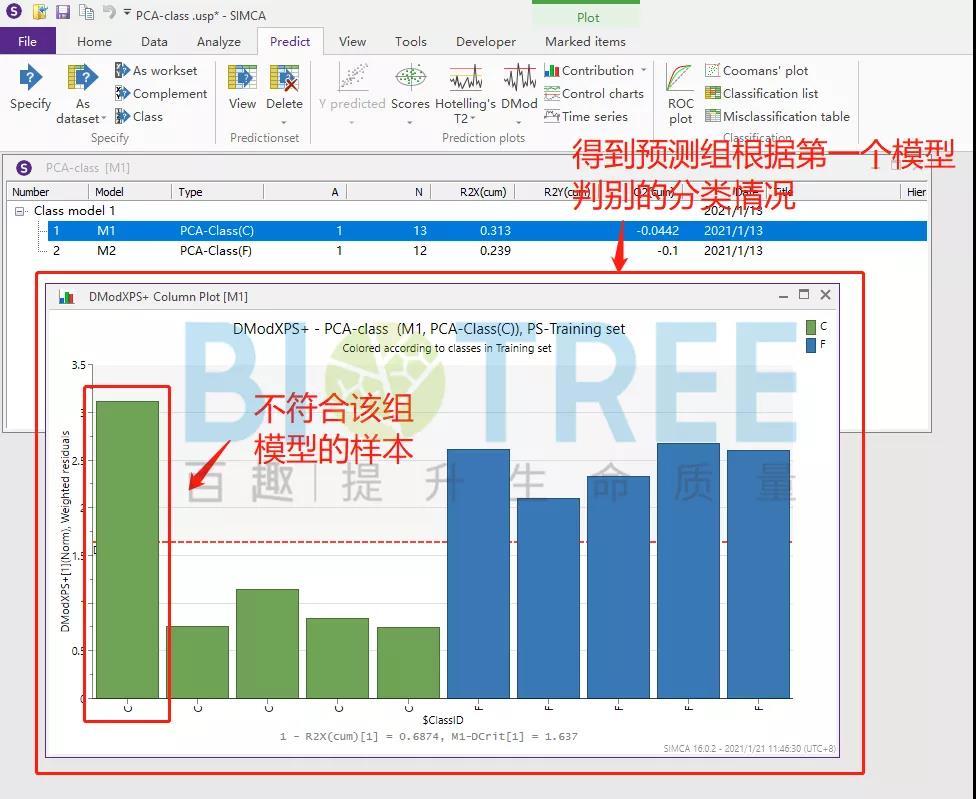Screen dimensions: 976x799
Task: Click the Save icon in quick access toolbar
Action: (x=63, y=13)
